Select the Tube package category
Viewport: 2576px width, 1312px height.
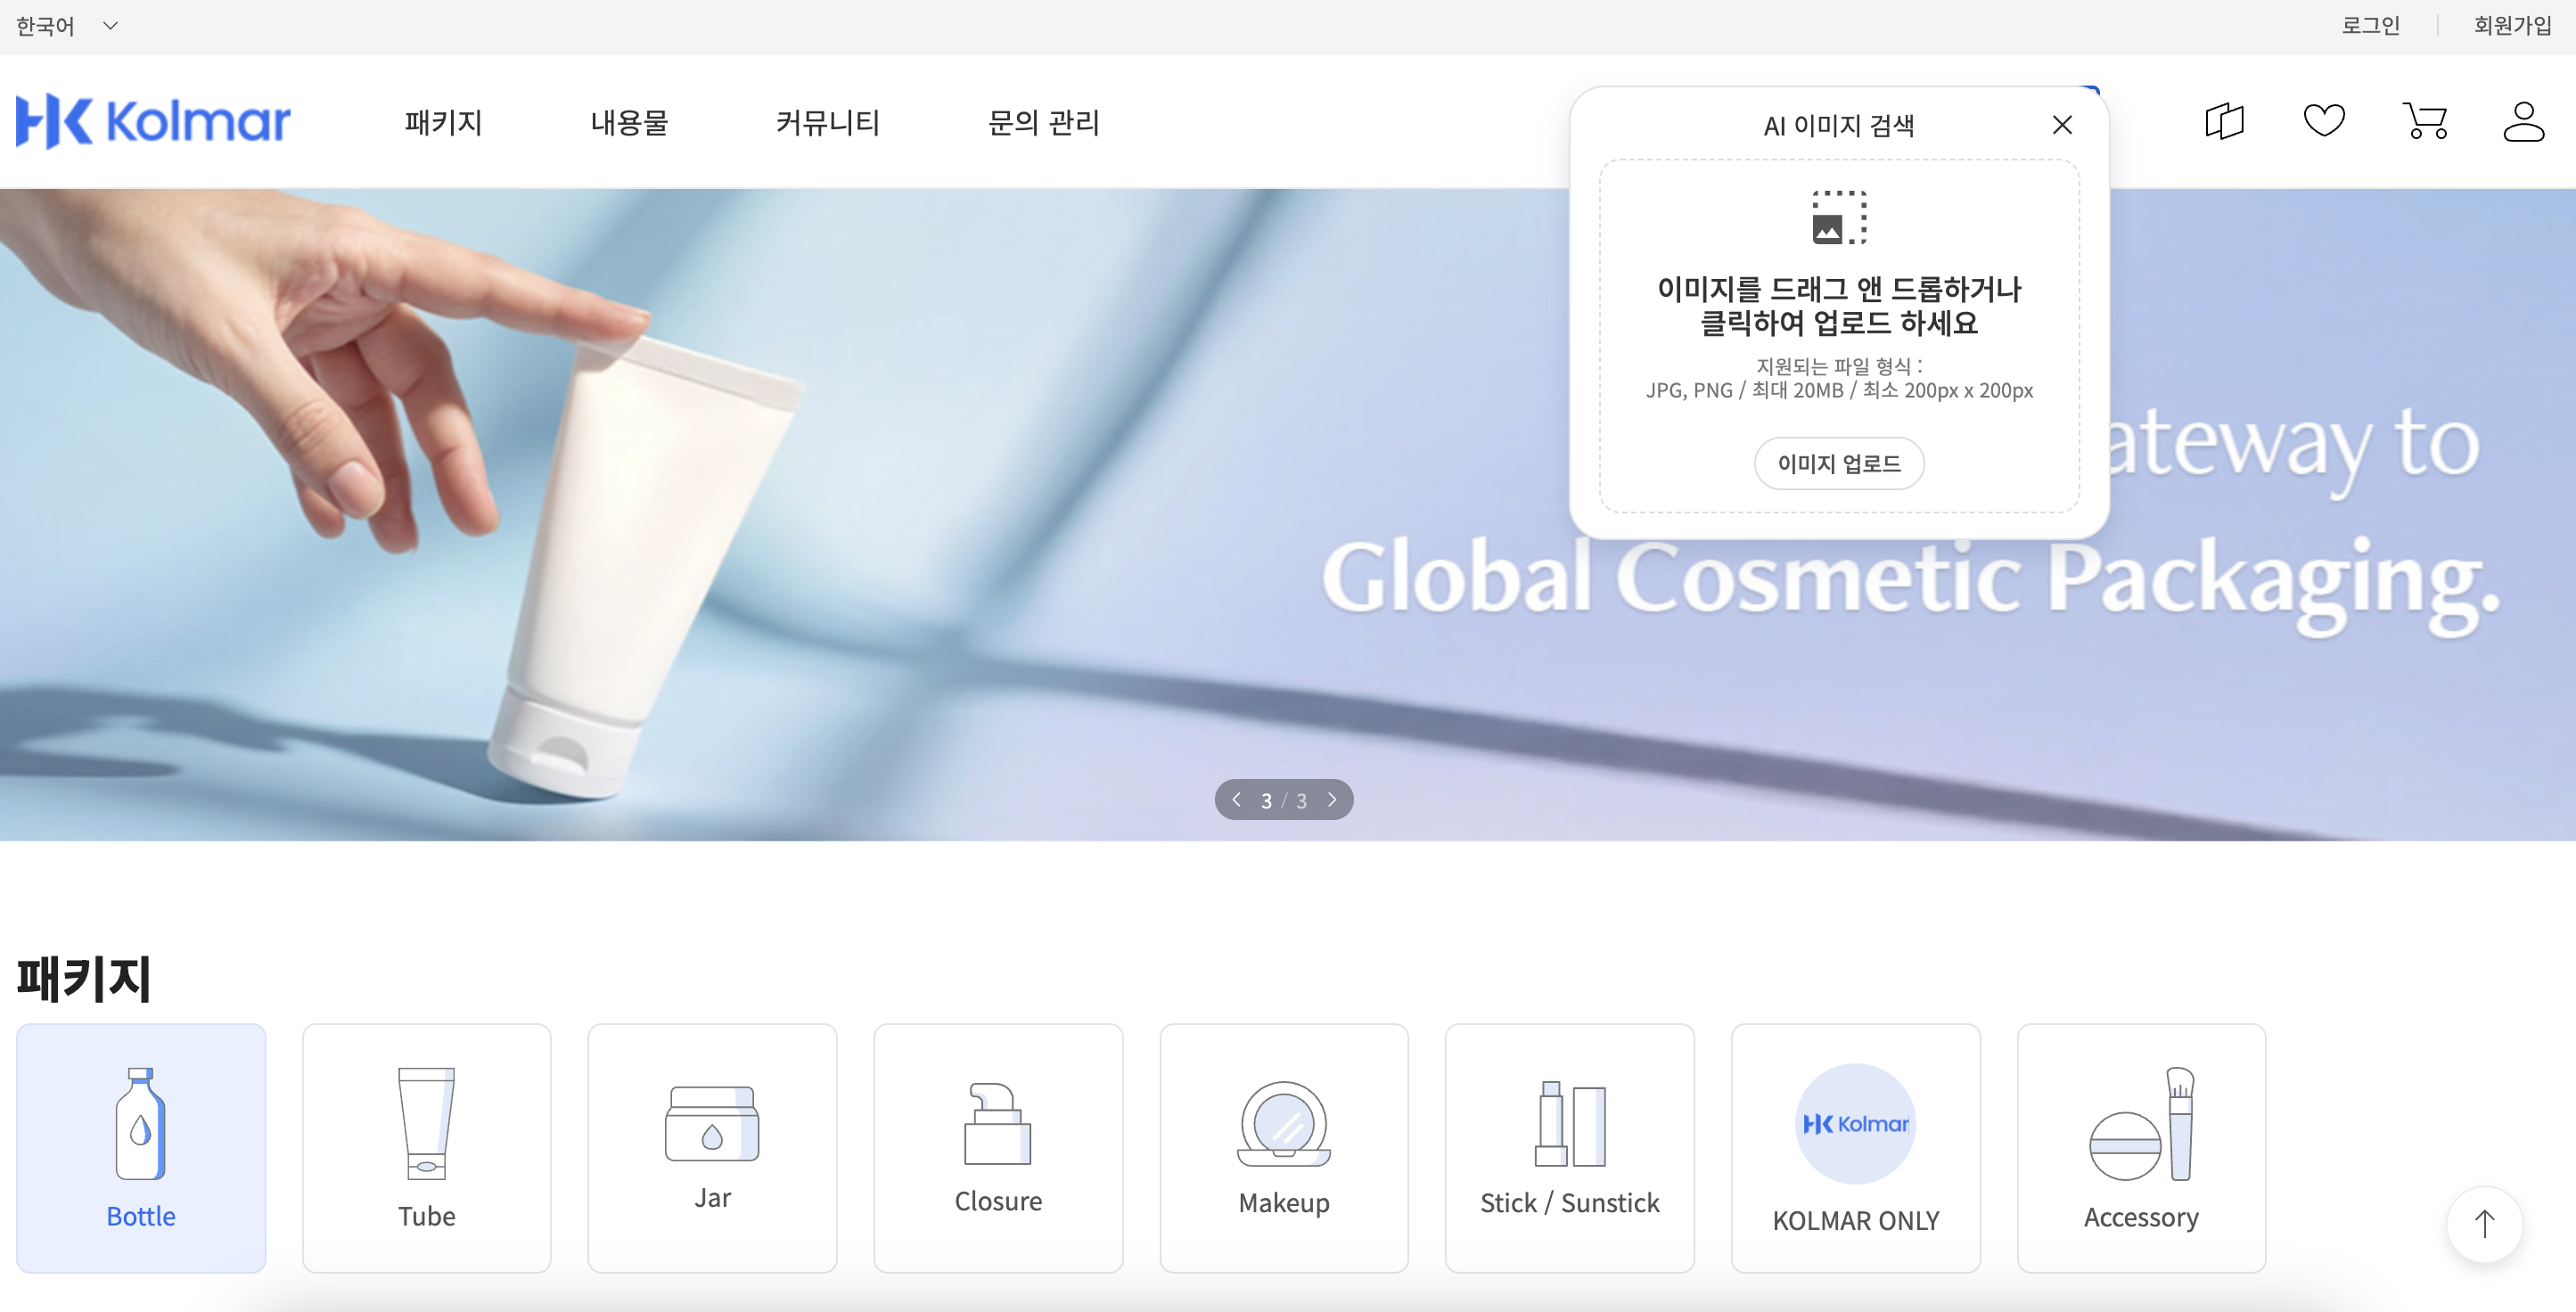click(x=427, y=1147)
